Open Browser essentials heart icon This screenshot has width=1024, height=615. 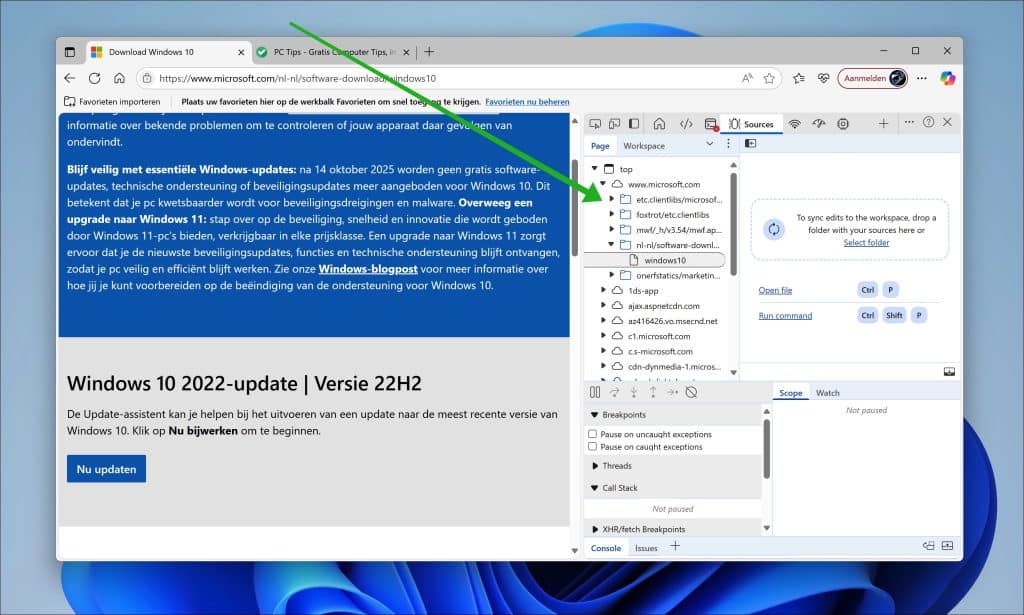[x=824, y=78]
